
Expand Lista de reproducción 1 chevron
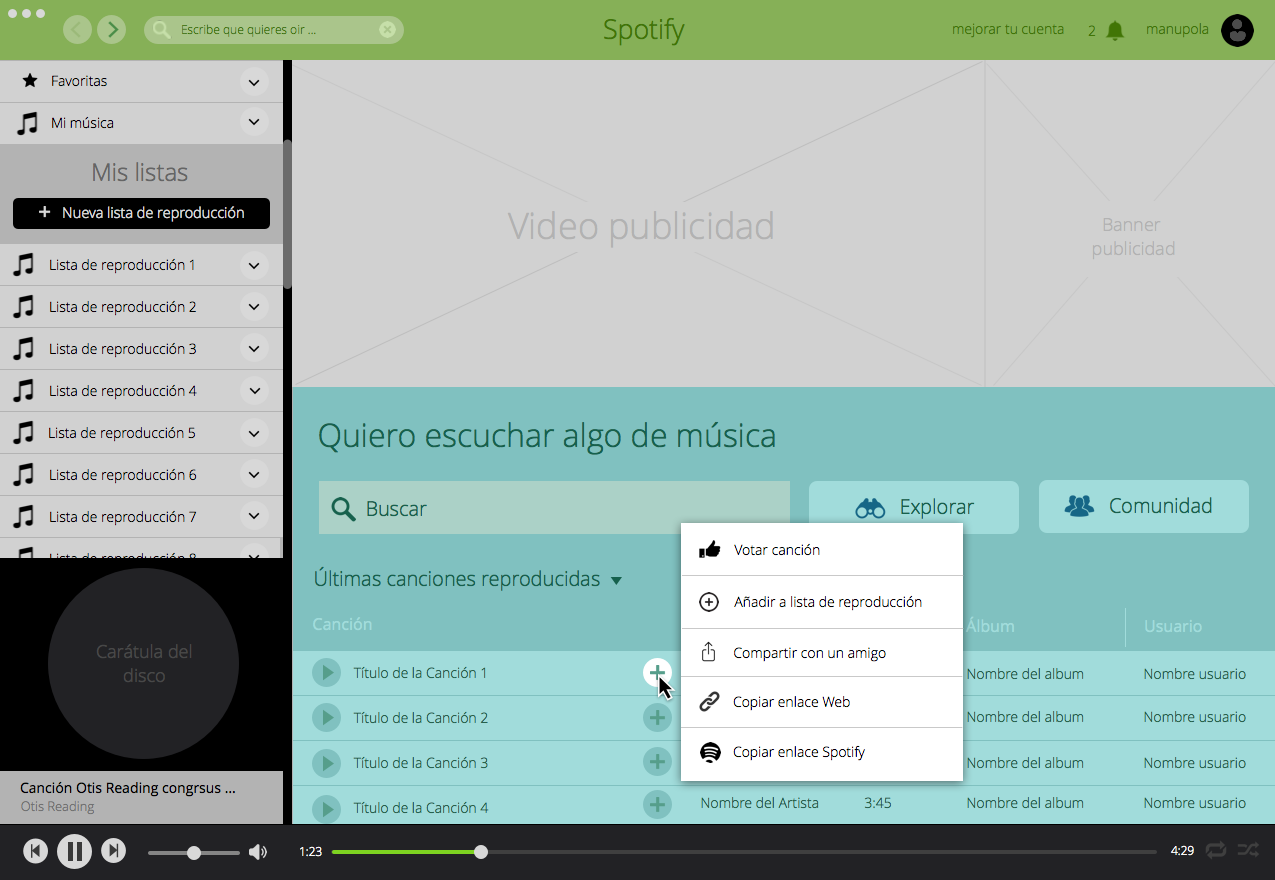pos(254,265)
